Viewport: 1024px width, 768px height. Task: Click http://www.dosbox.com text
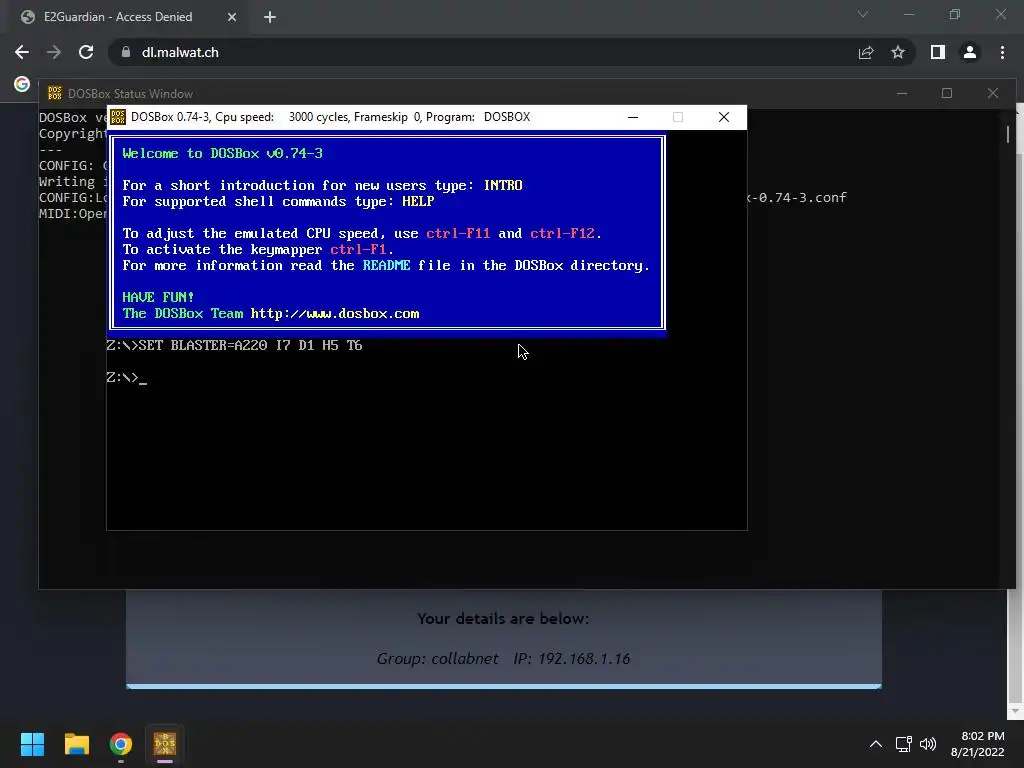(x=334, y=313)
